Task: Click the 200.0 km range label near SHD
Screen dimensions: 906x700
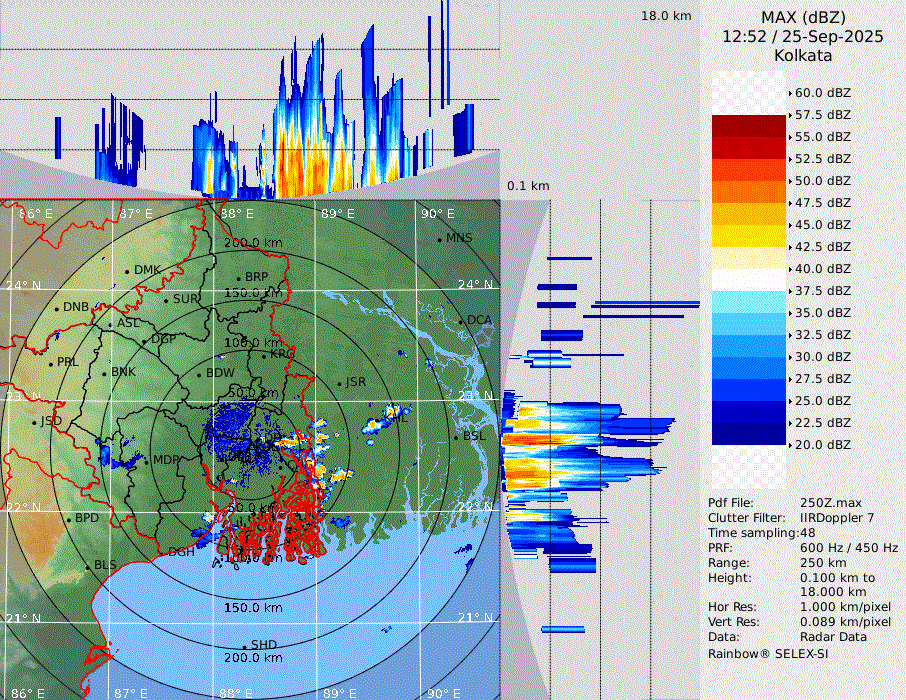Action: pos(253,658)
